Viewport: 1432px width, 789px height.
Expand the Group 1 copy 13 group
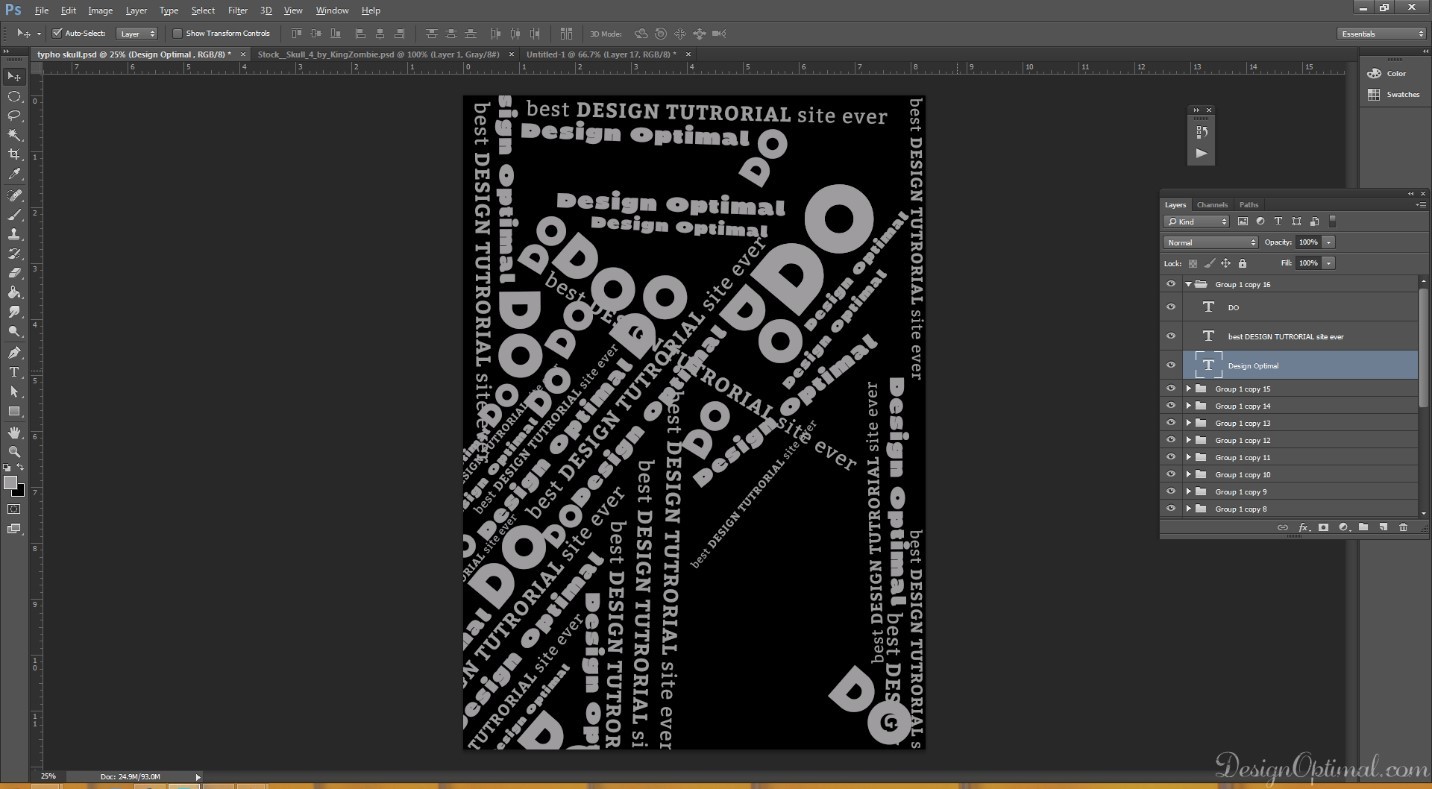point(1188,423)
